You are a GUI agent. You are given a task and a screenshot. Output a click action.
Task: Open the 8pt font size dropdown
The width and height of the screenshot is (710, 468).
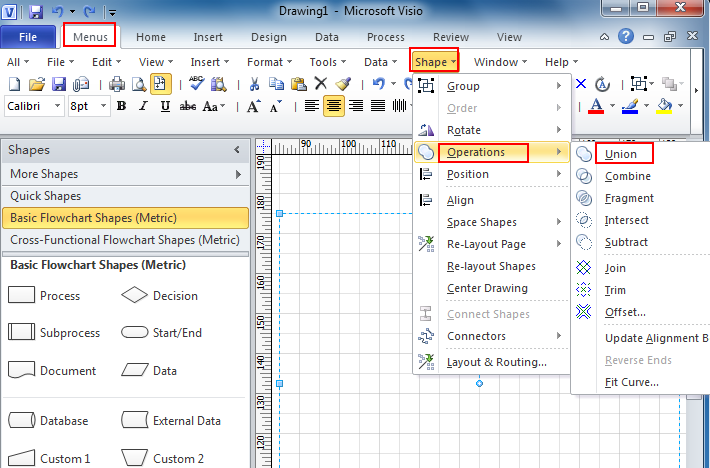point(104,106)
